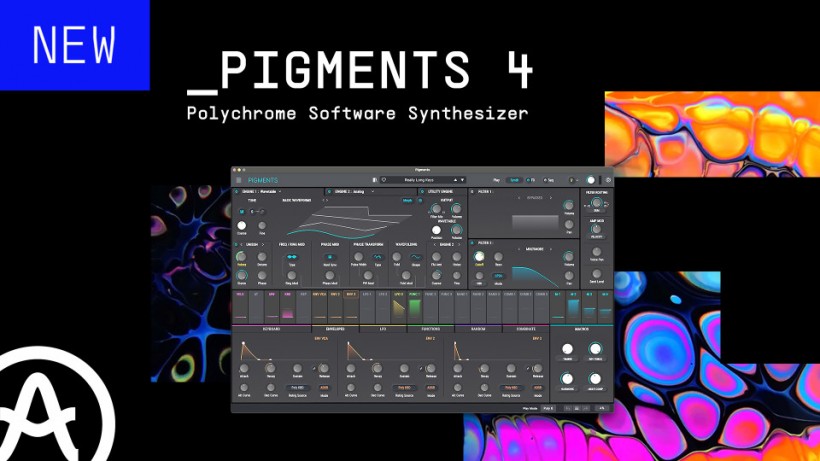The height and width of the screenshot is (461, 820).
Task: Open the preset library browser icon
Action: (x=375, y=180)
